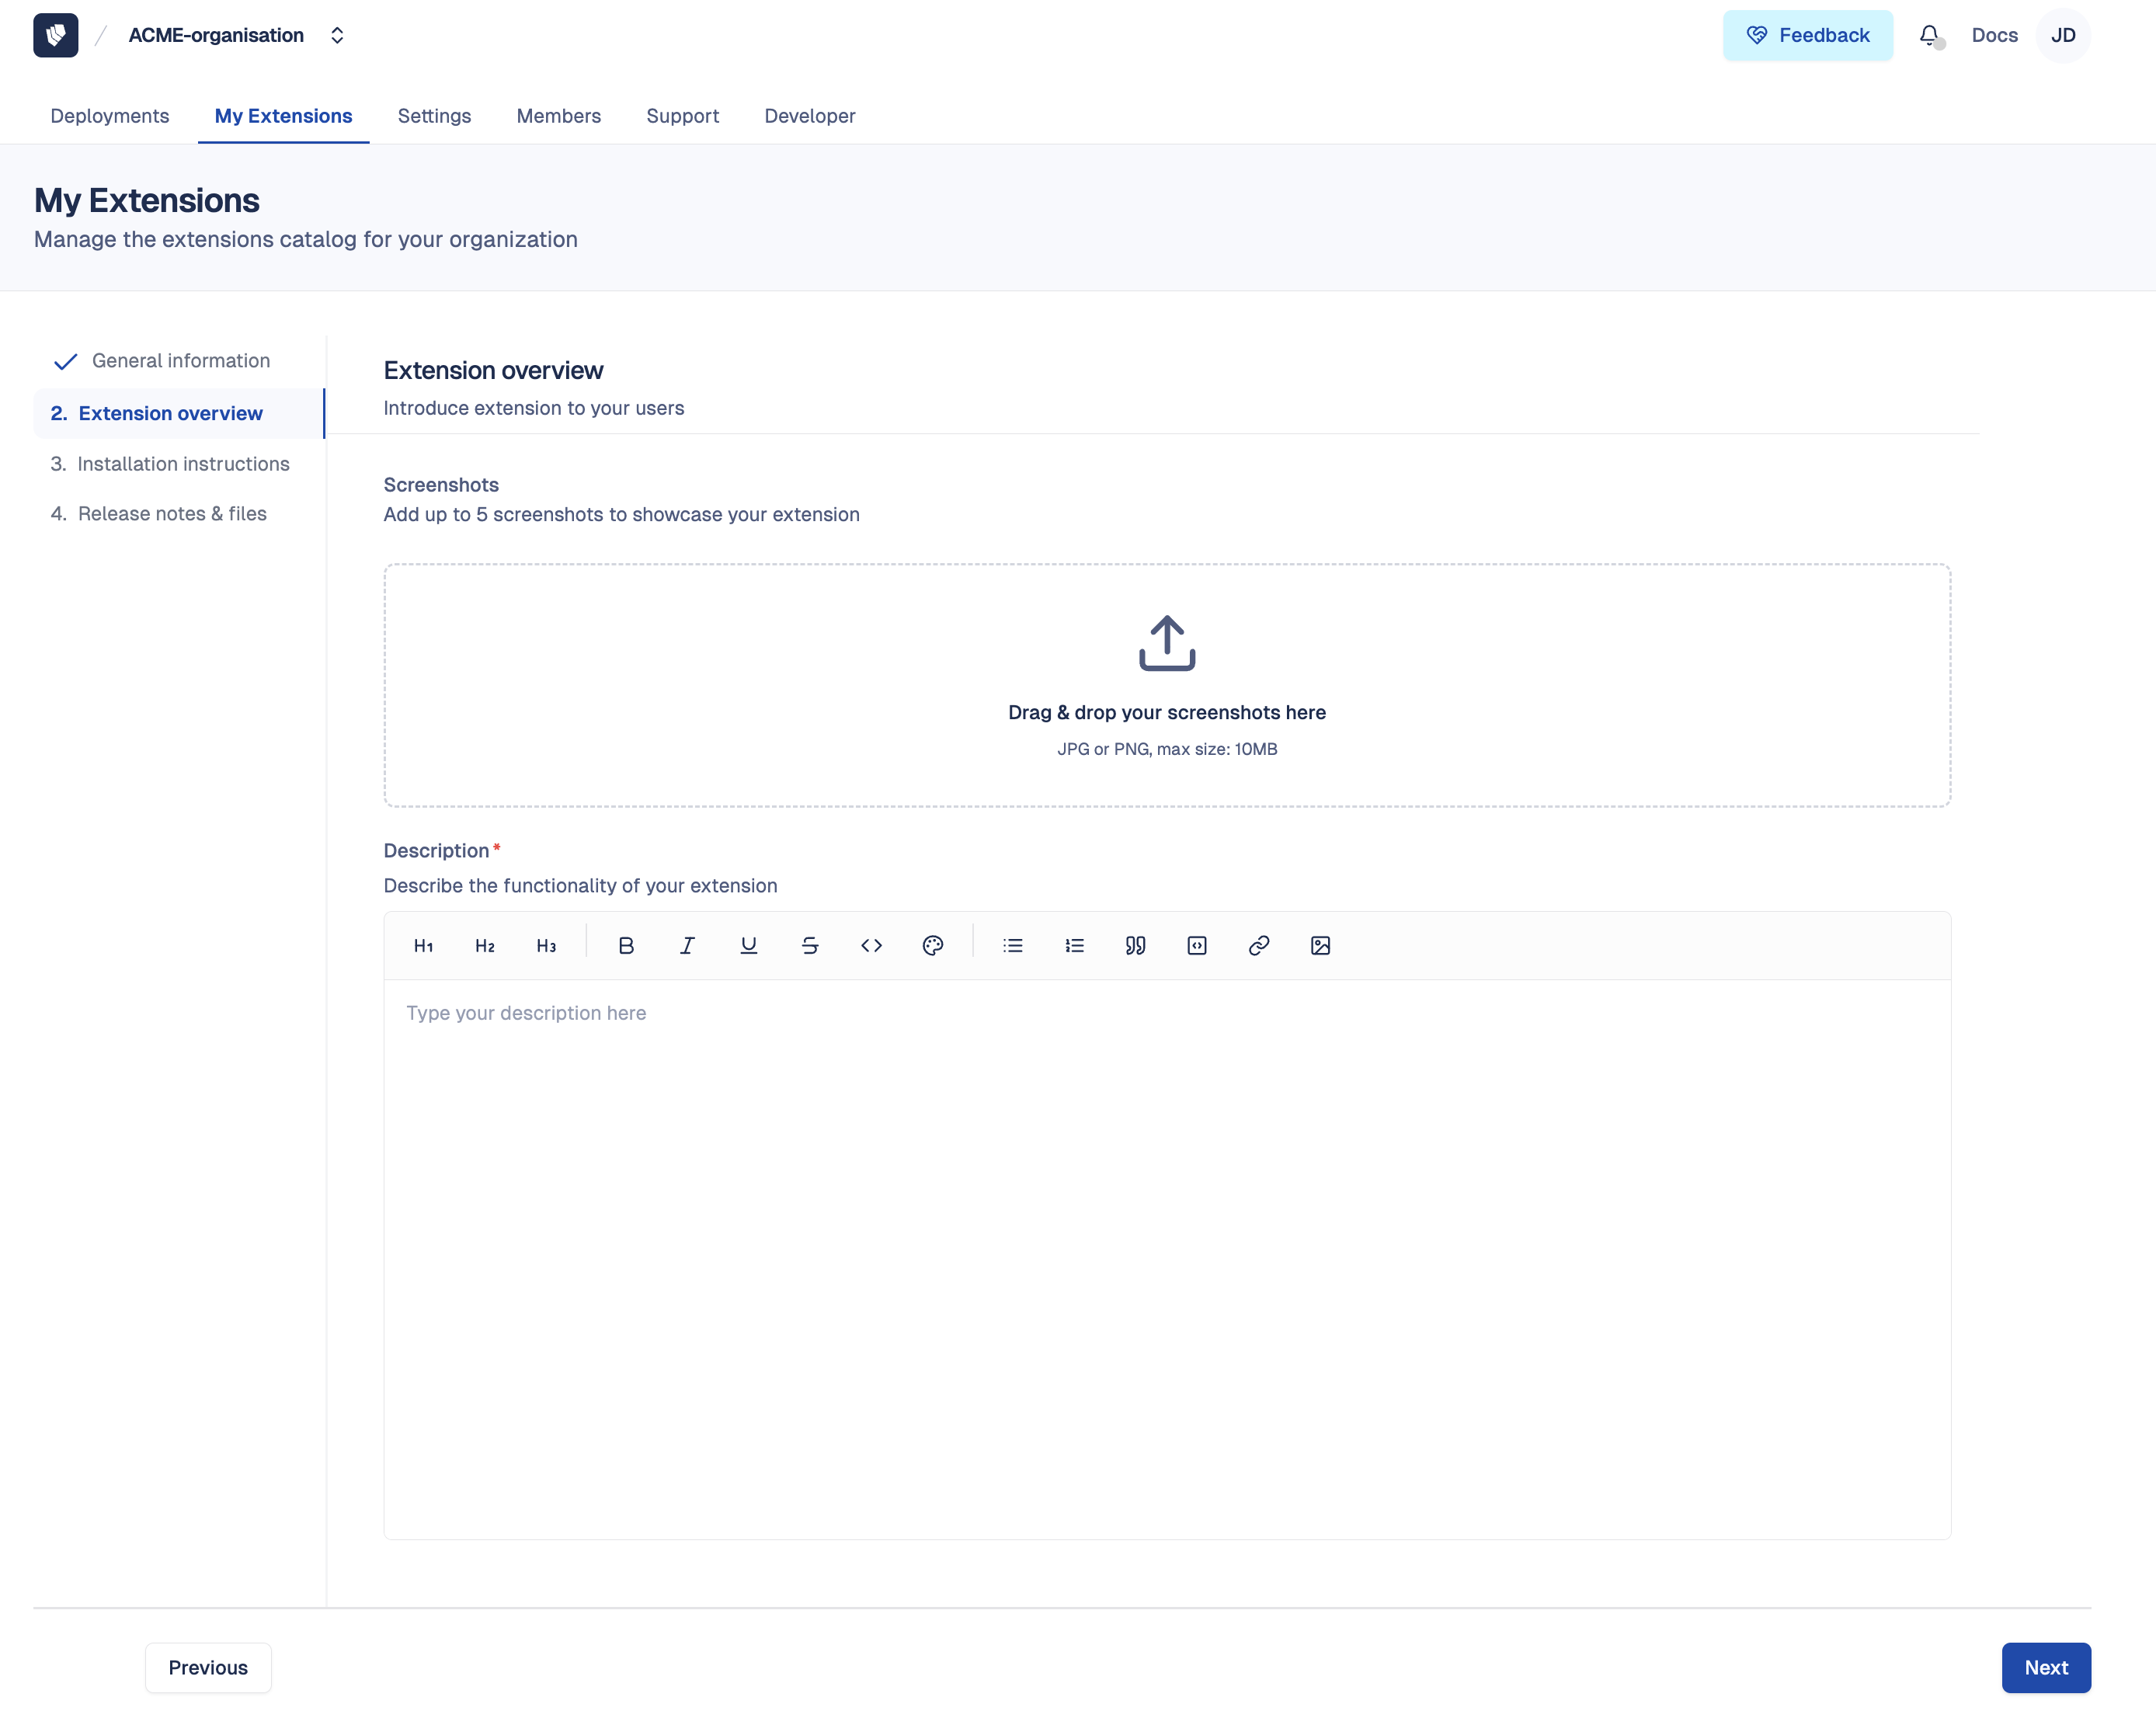This screenshot has height=1718, width=2156.
Task: Insert a hyperlink in the description editor
Action: [x=1258, y=945]
